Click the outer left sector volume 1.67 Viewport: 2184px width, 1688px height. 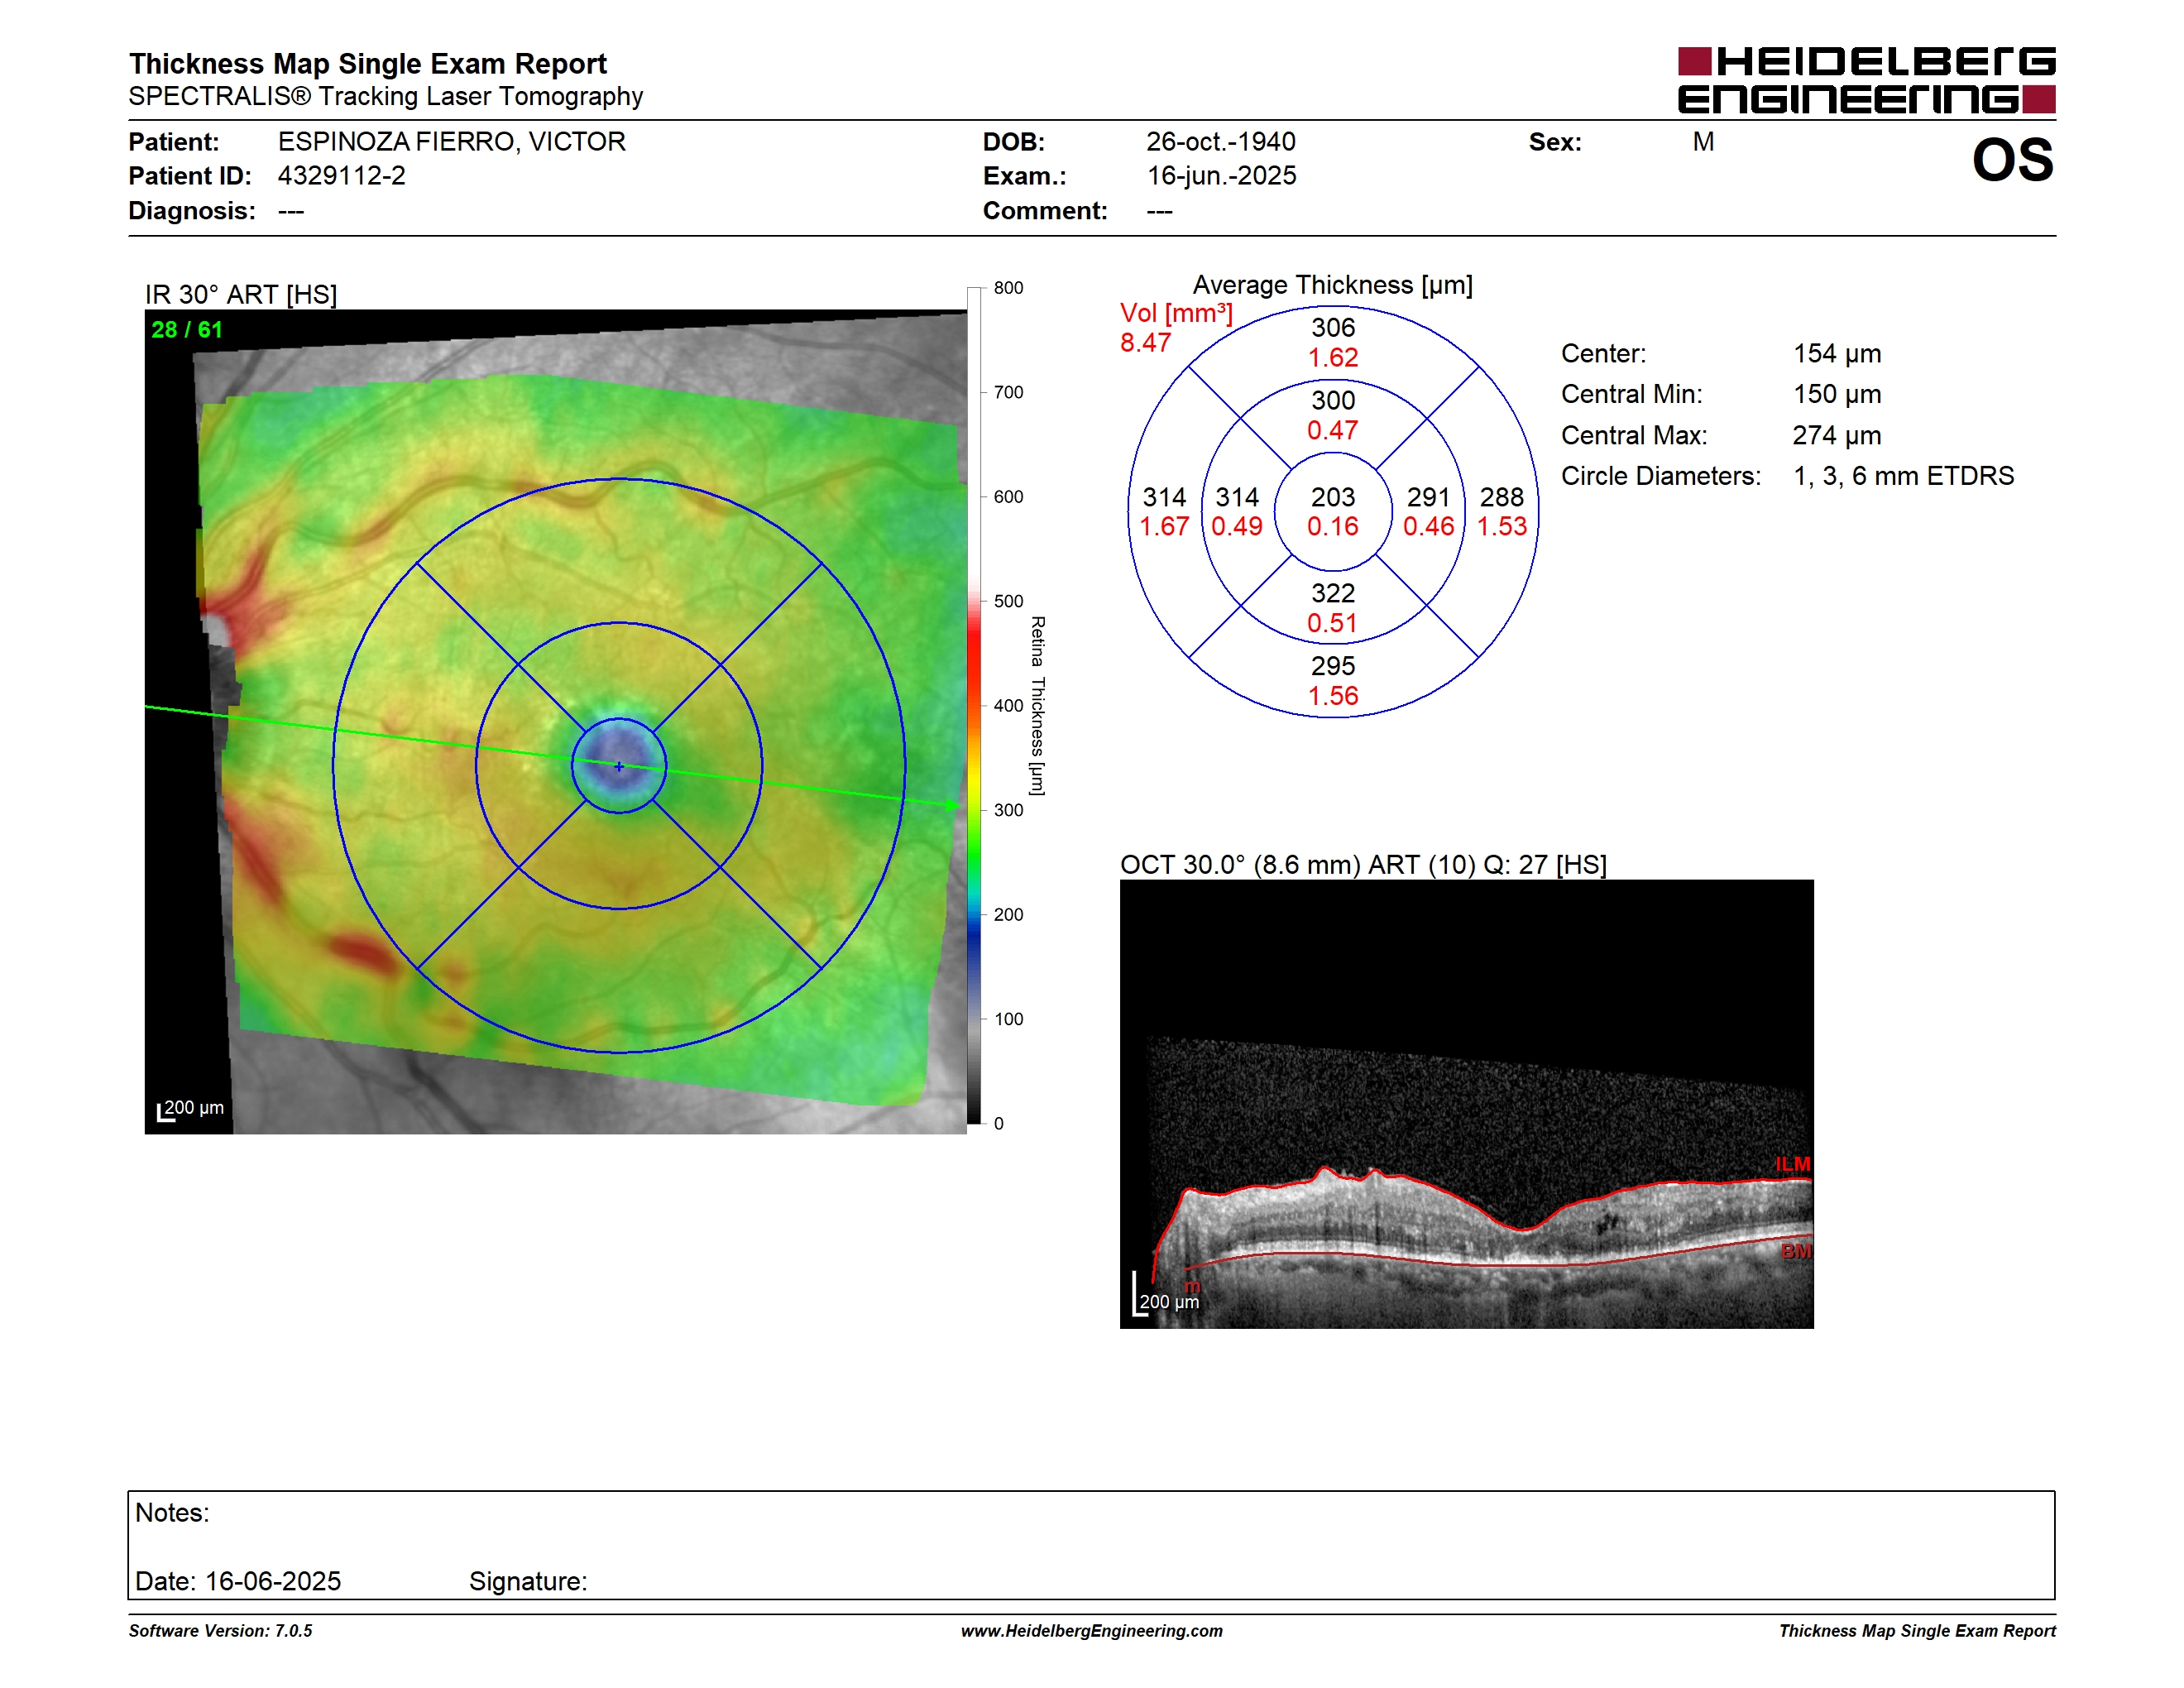point(1164,526)
